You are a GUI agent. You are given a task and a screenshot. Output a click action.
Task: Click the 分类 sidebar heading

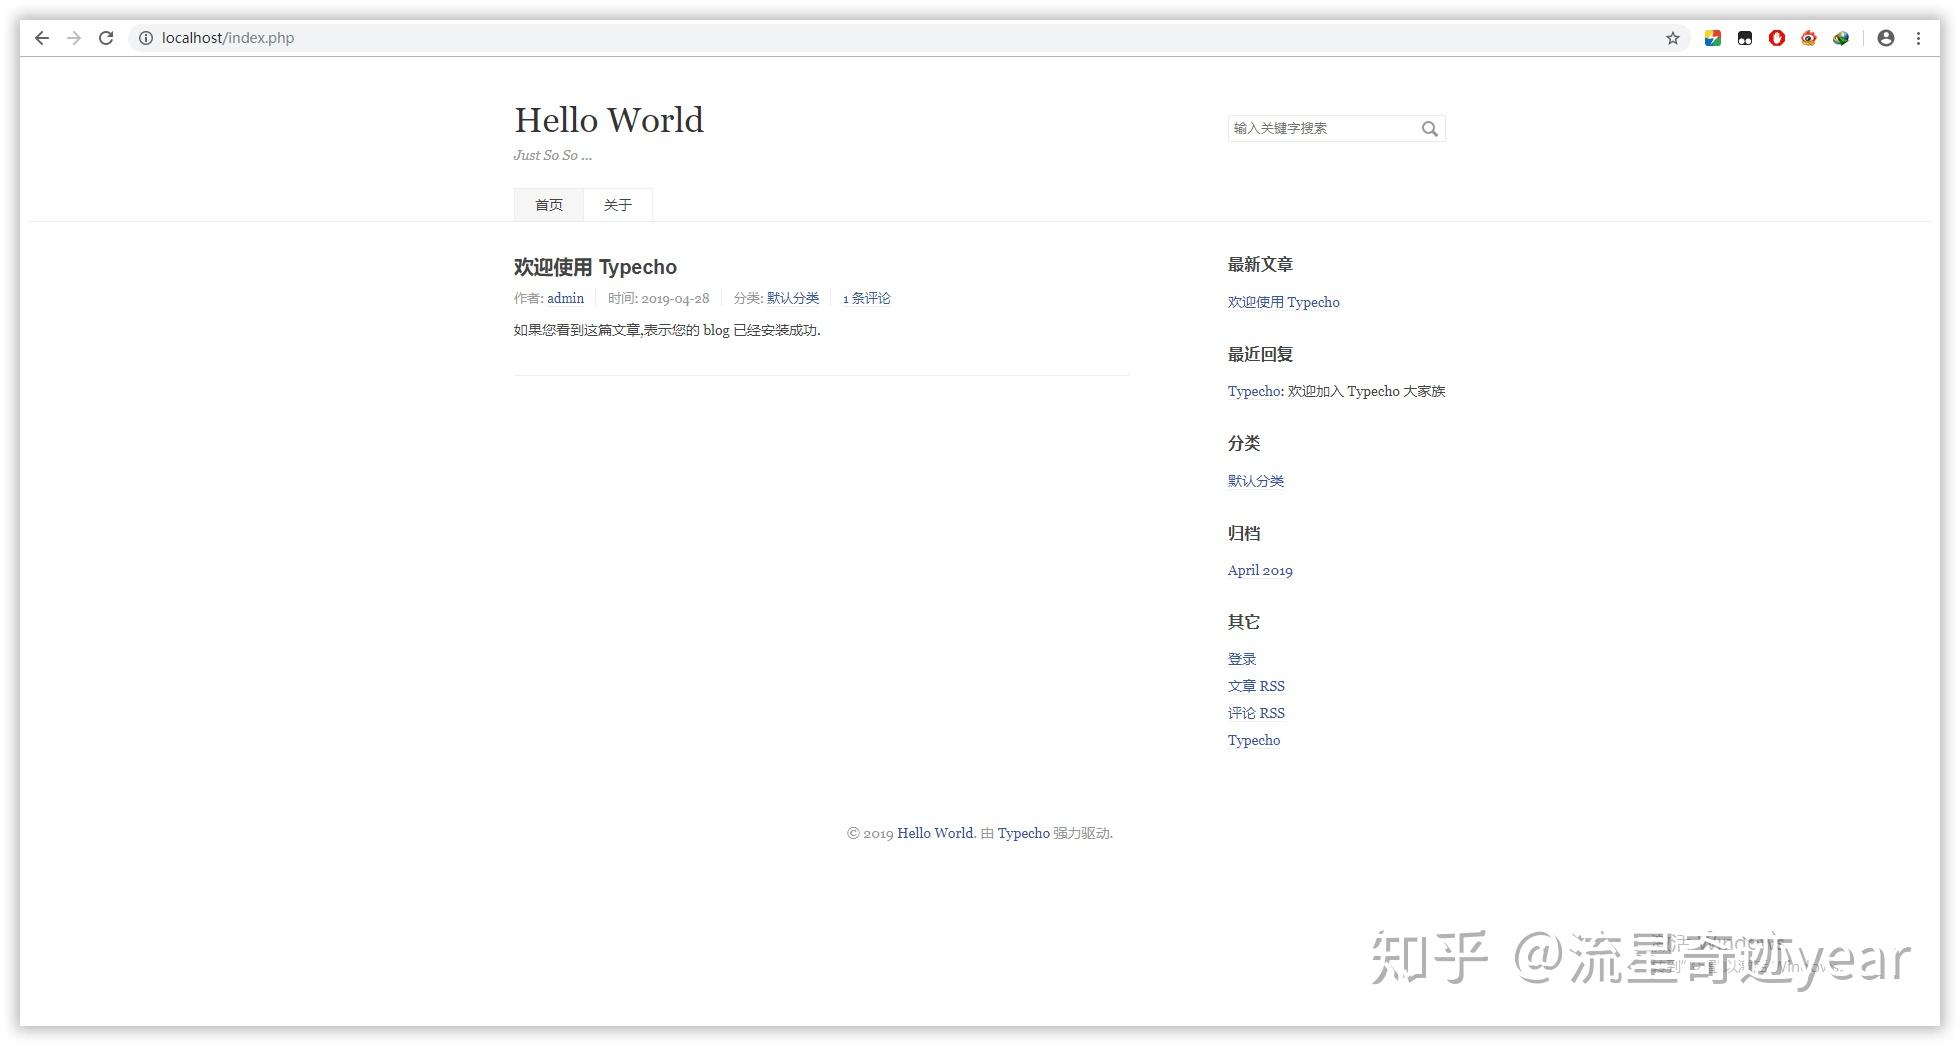[1244, 443]
